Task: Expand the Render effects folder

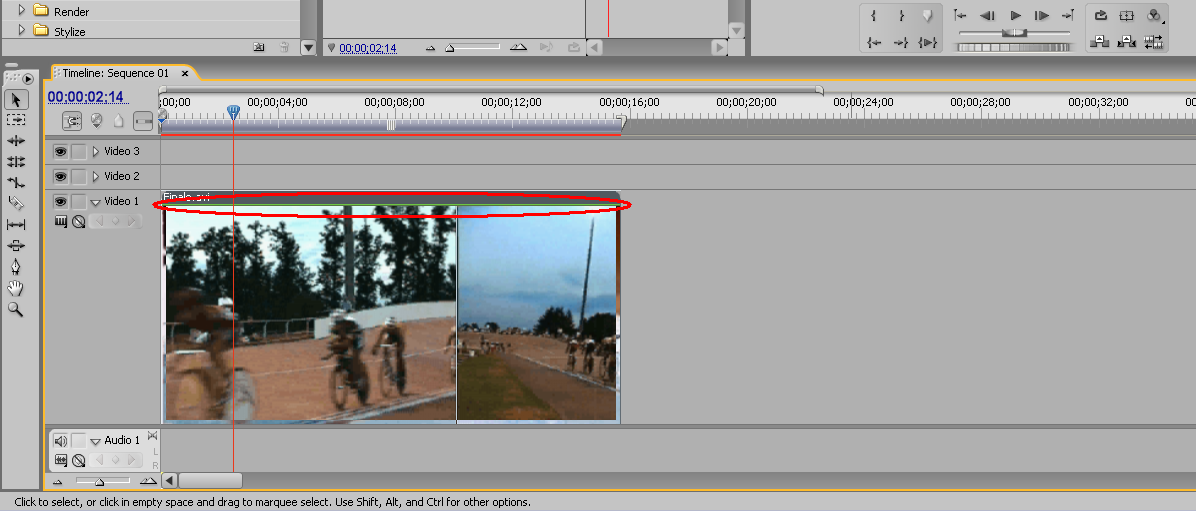Action: tap(21, 11)
